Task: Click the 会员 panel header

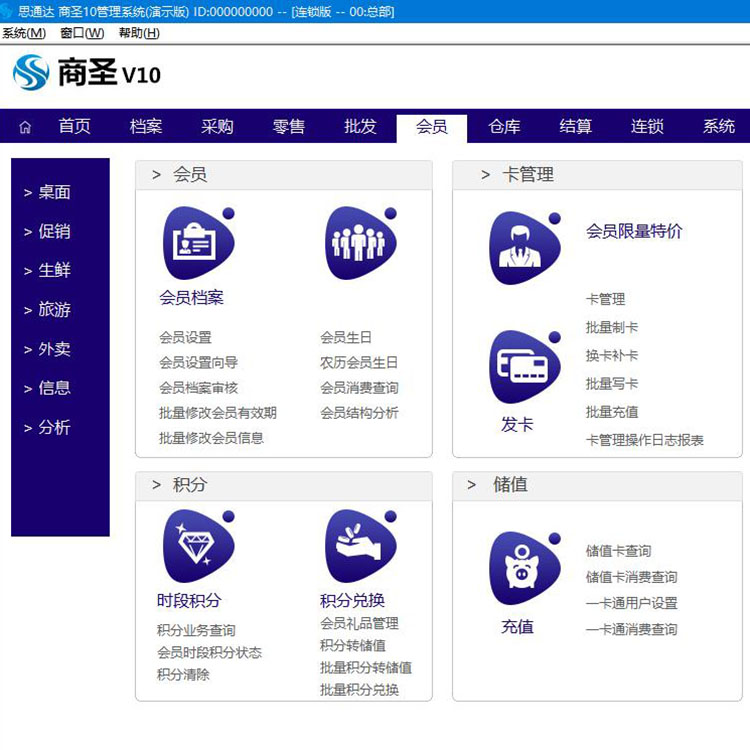Action: tap(284, 175)
